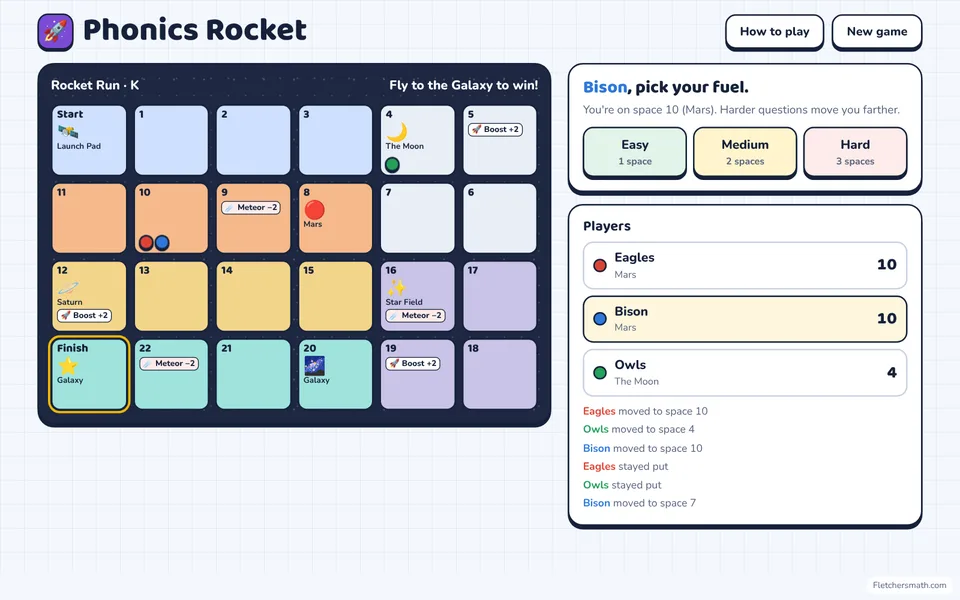This screenshot has height=600, width=960.
Task: Select the Bison player card
Action: point(744,319)
